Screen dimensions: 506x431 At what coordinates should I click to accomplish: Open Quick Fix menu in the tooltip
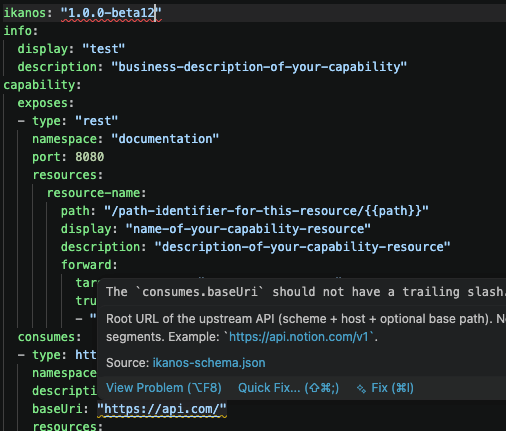click(x=288, y=388)
